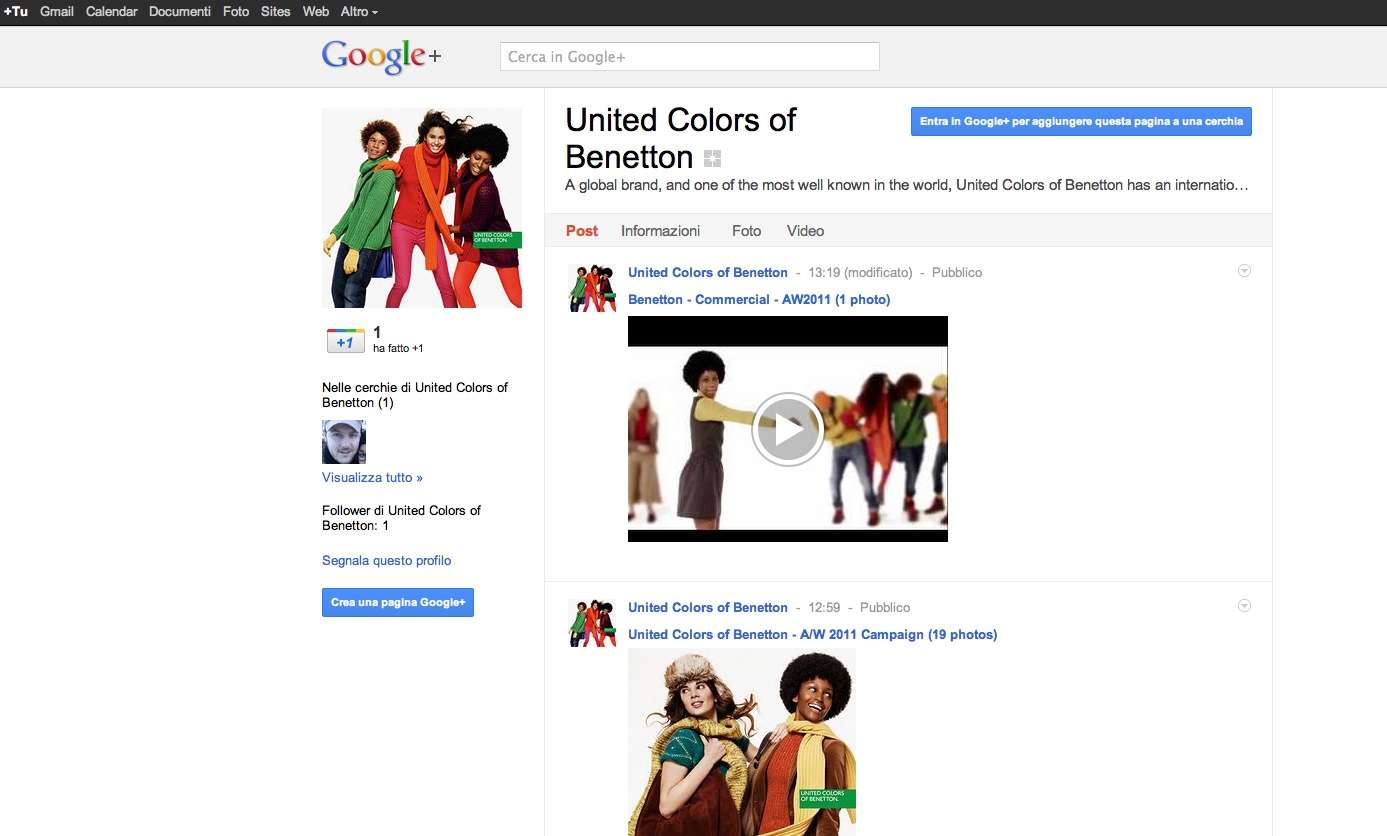Click Segnala questo profilo link

pos(386,561)
